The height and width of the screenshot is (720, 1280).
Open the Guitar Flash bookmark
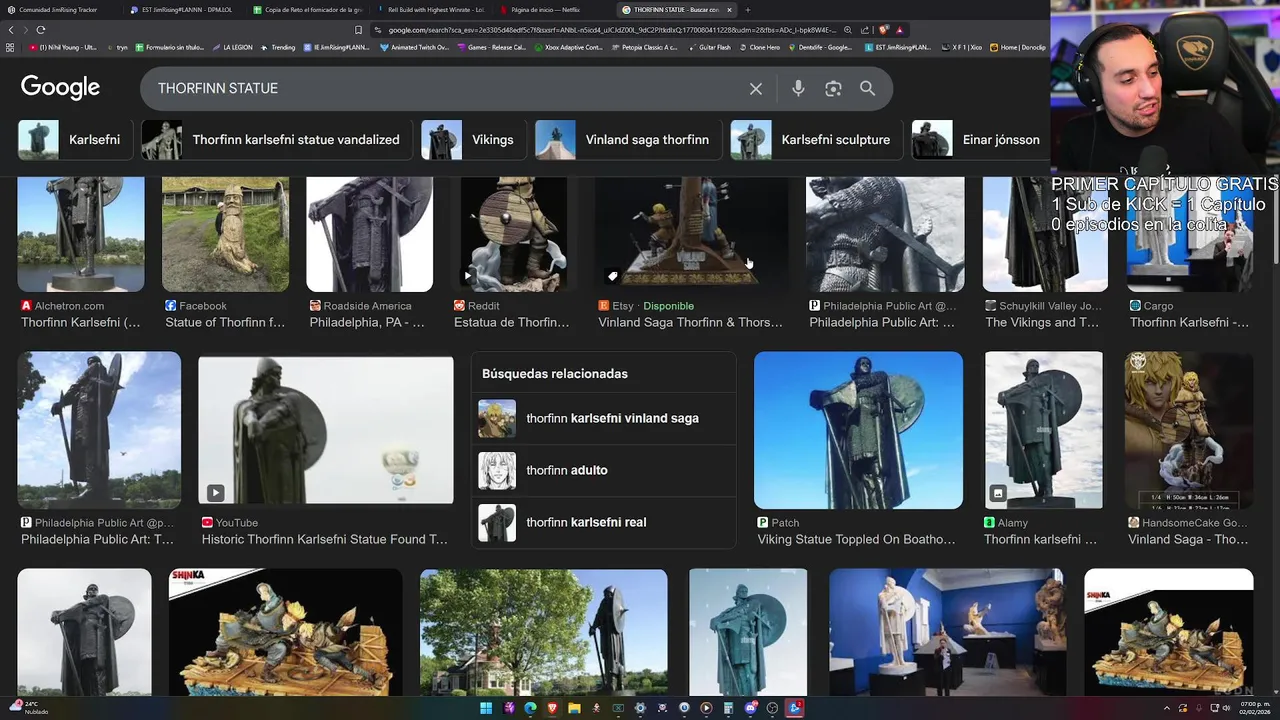coord(709,47)
